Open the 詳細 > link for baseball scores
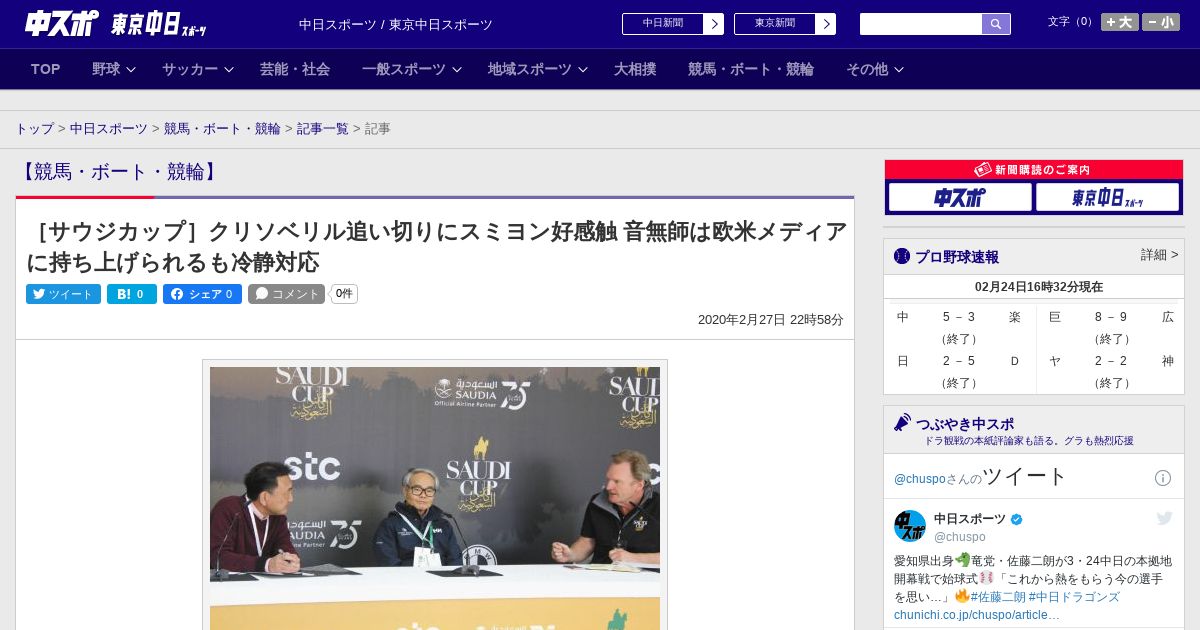The height and width of the screenshot is (630, 1200). coord(1159,256)
